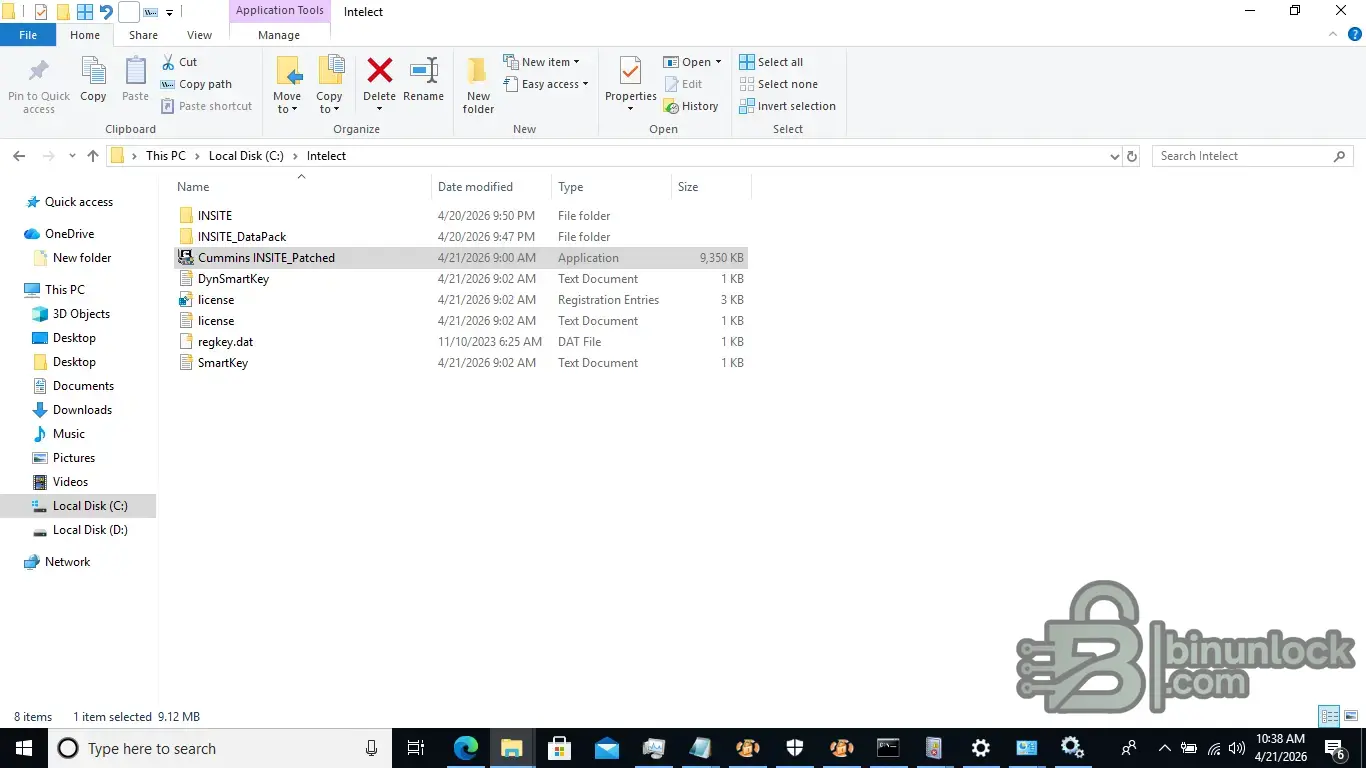Select 3D Objects in the navigation pane

[81, 314]
